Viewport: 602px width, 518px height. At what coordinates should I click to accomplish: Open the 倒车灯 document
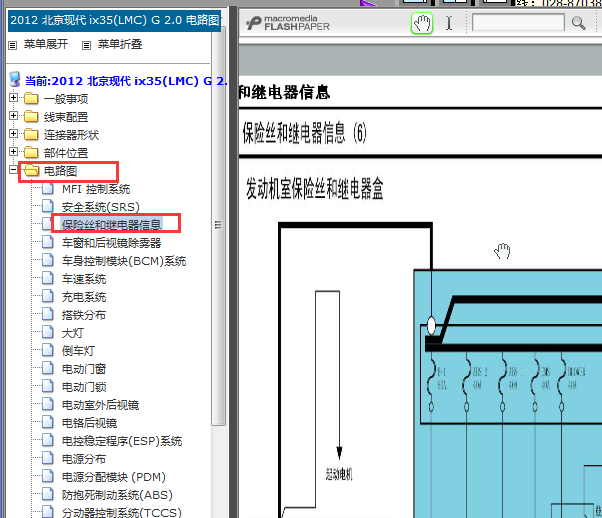coord(78,351)
